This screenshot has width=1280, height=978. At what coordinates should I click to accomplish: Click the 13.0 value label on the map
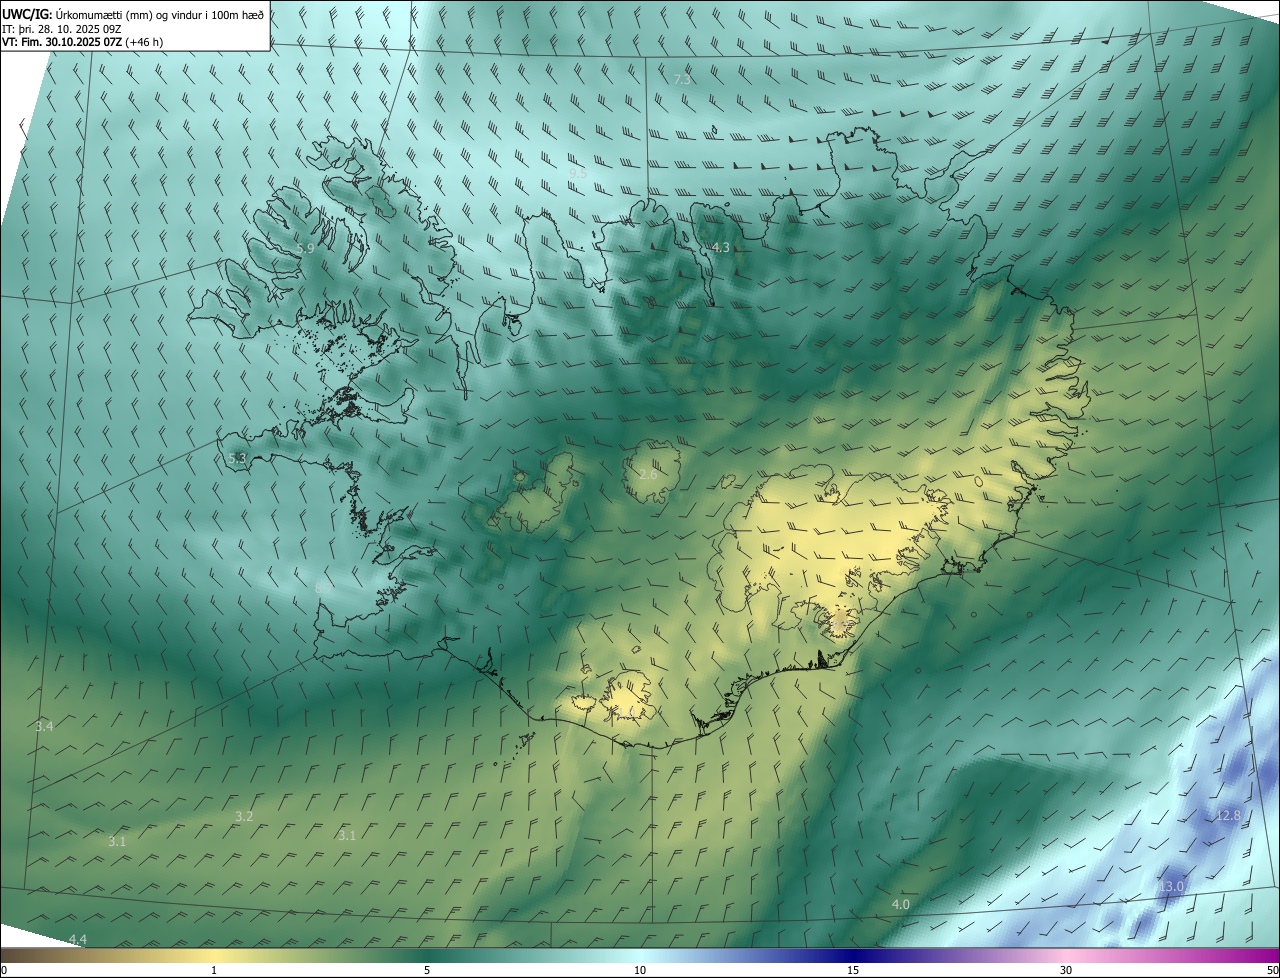(x=1172, y=886)
